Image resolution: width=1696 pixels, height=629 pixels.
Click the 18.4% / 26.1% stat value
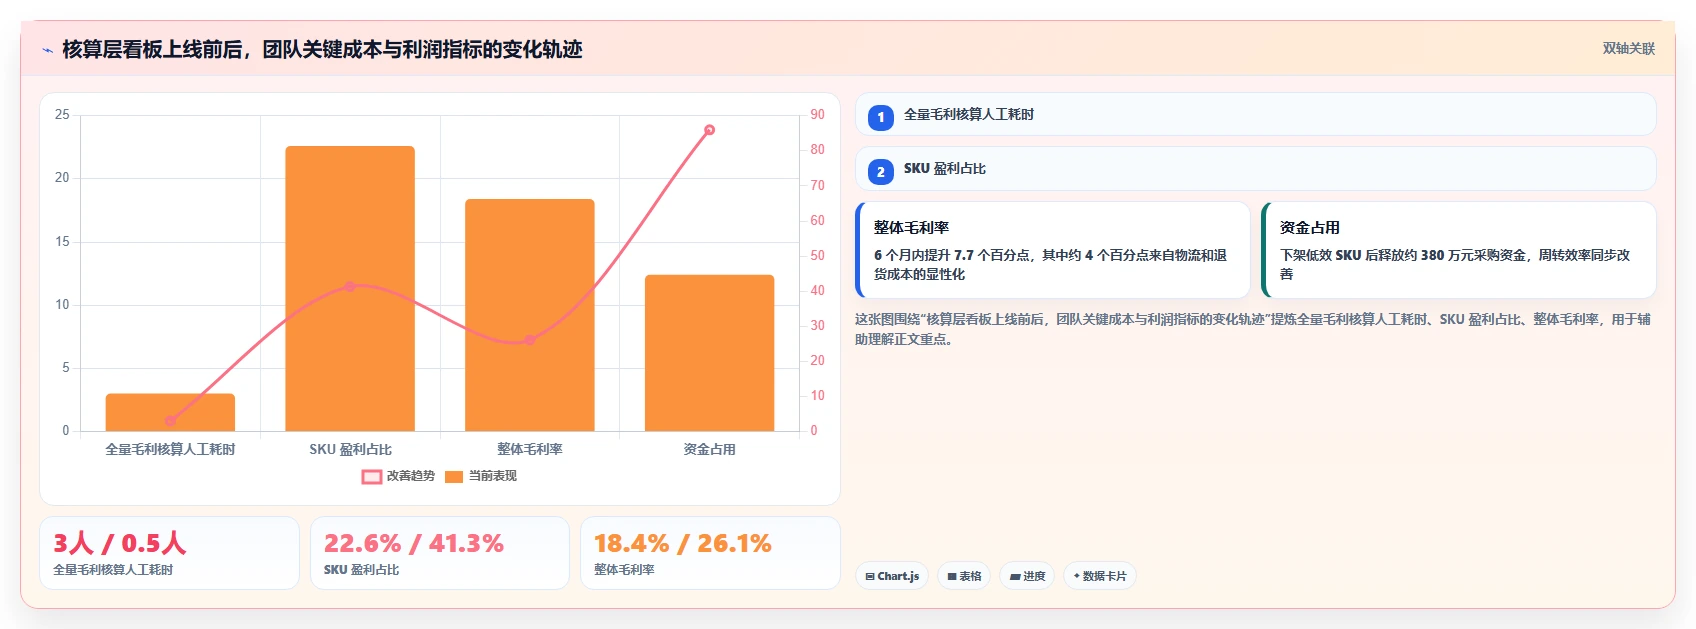pos(682,543)
